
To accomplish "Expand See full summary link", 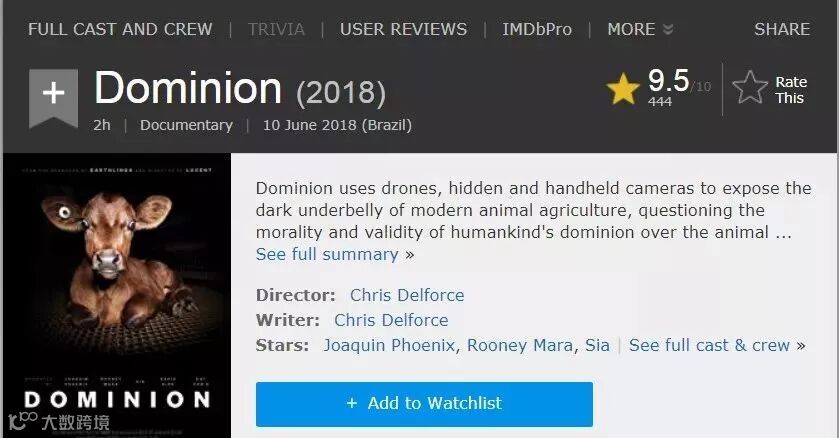I will pyautogui.click(x=327, y=254).
